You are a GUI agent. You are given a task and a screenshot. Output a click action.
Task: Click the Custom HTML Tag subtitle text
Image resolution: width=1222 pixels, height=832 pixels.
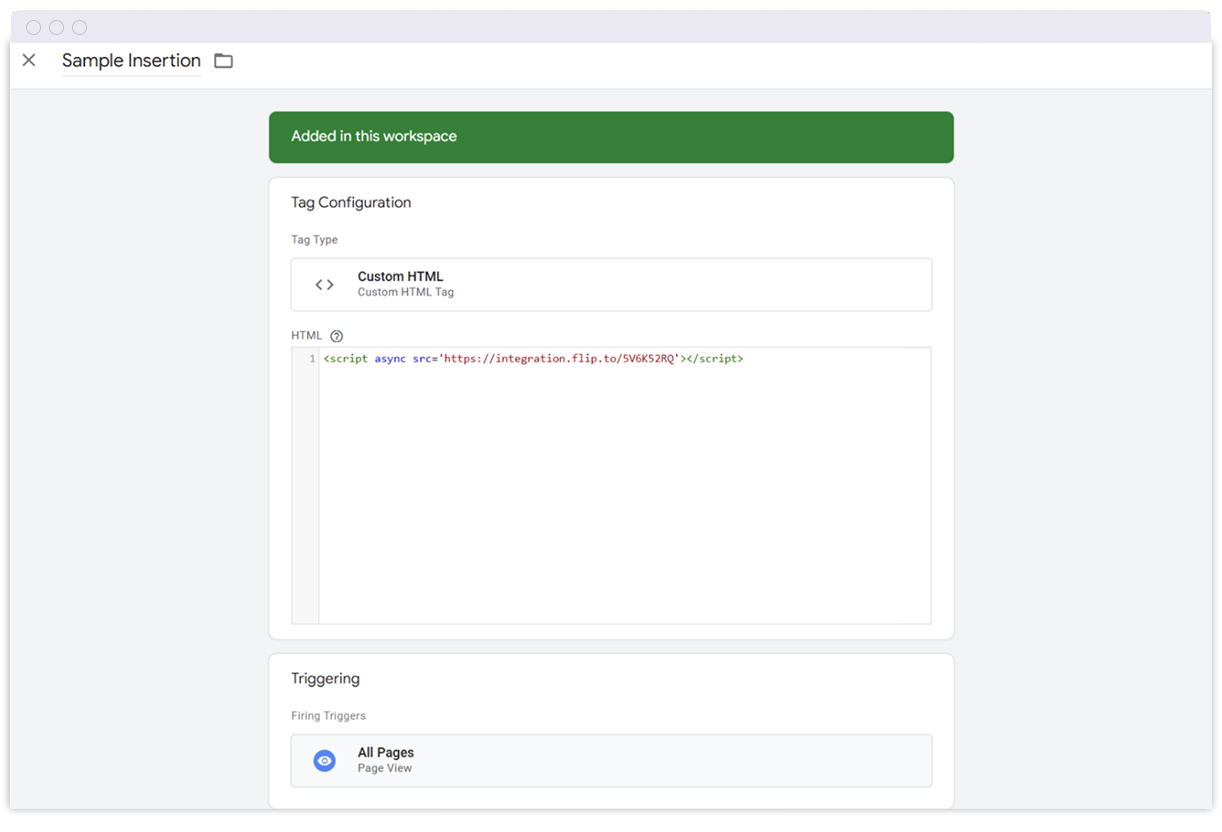click(x=406, y=293)
